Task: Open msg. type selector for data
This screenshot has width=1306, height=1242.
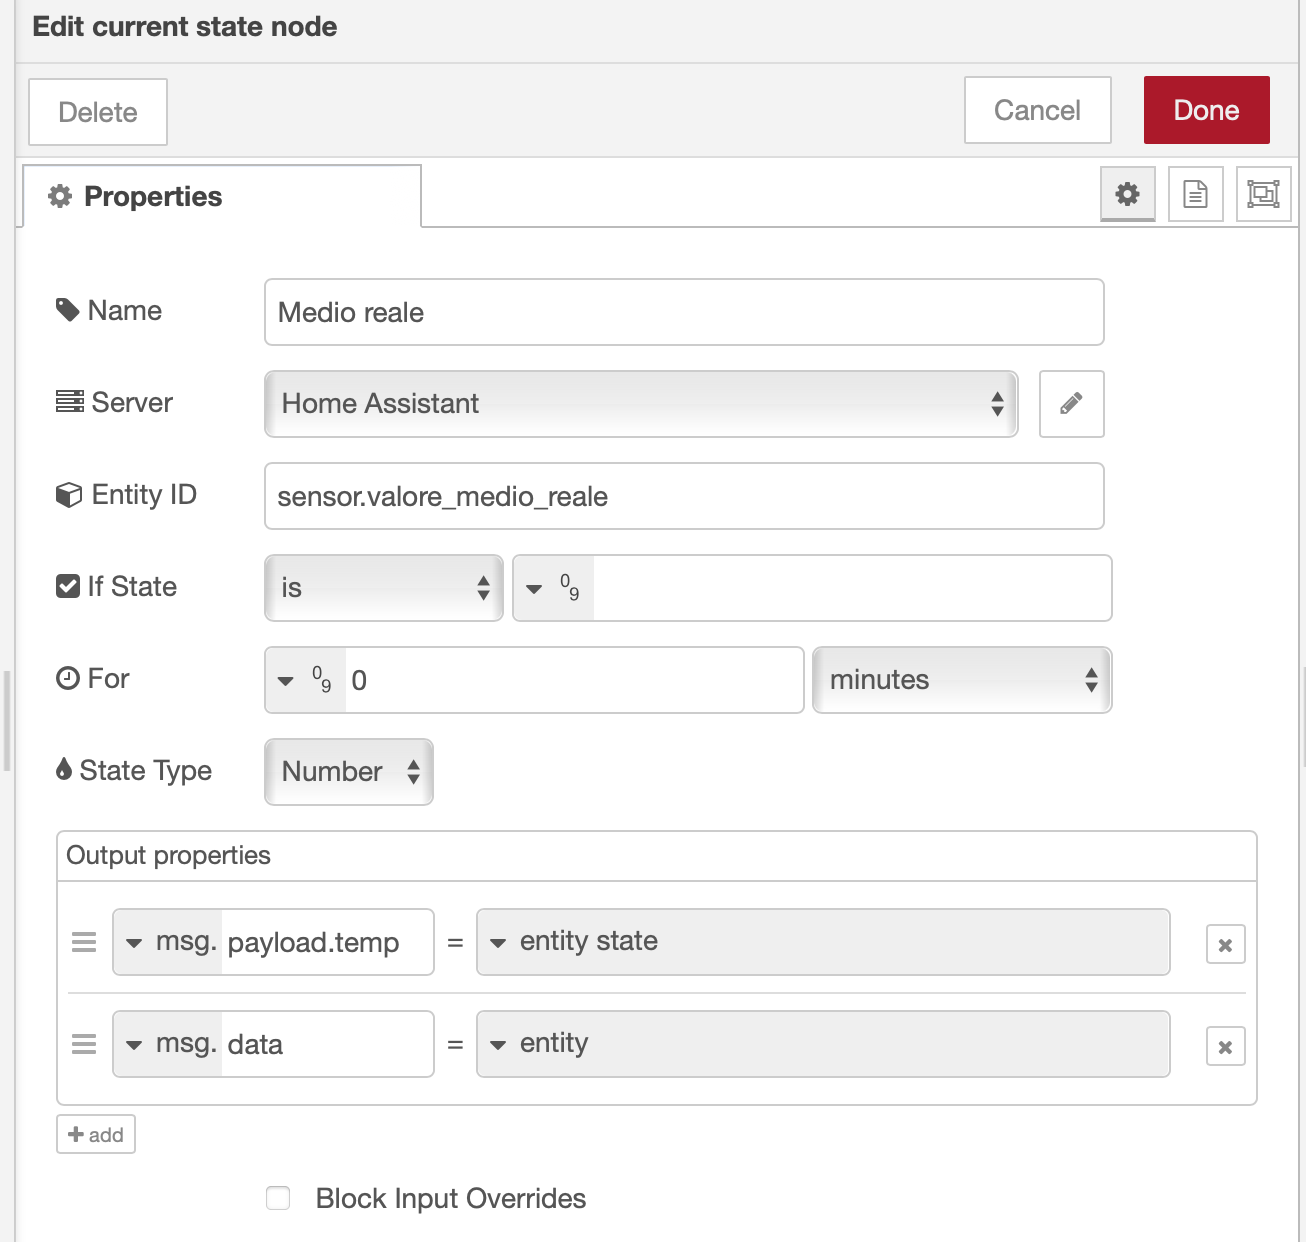Action: point(168,1044)
